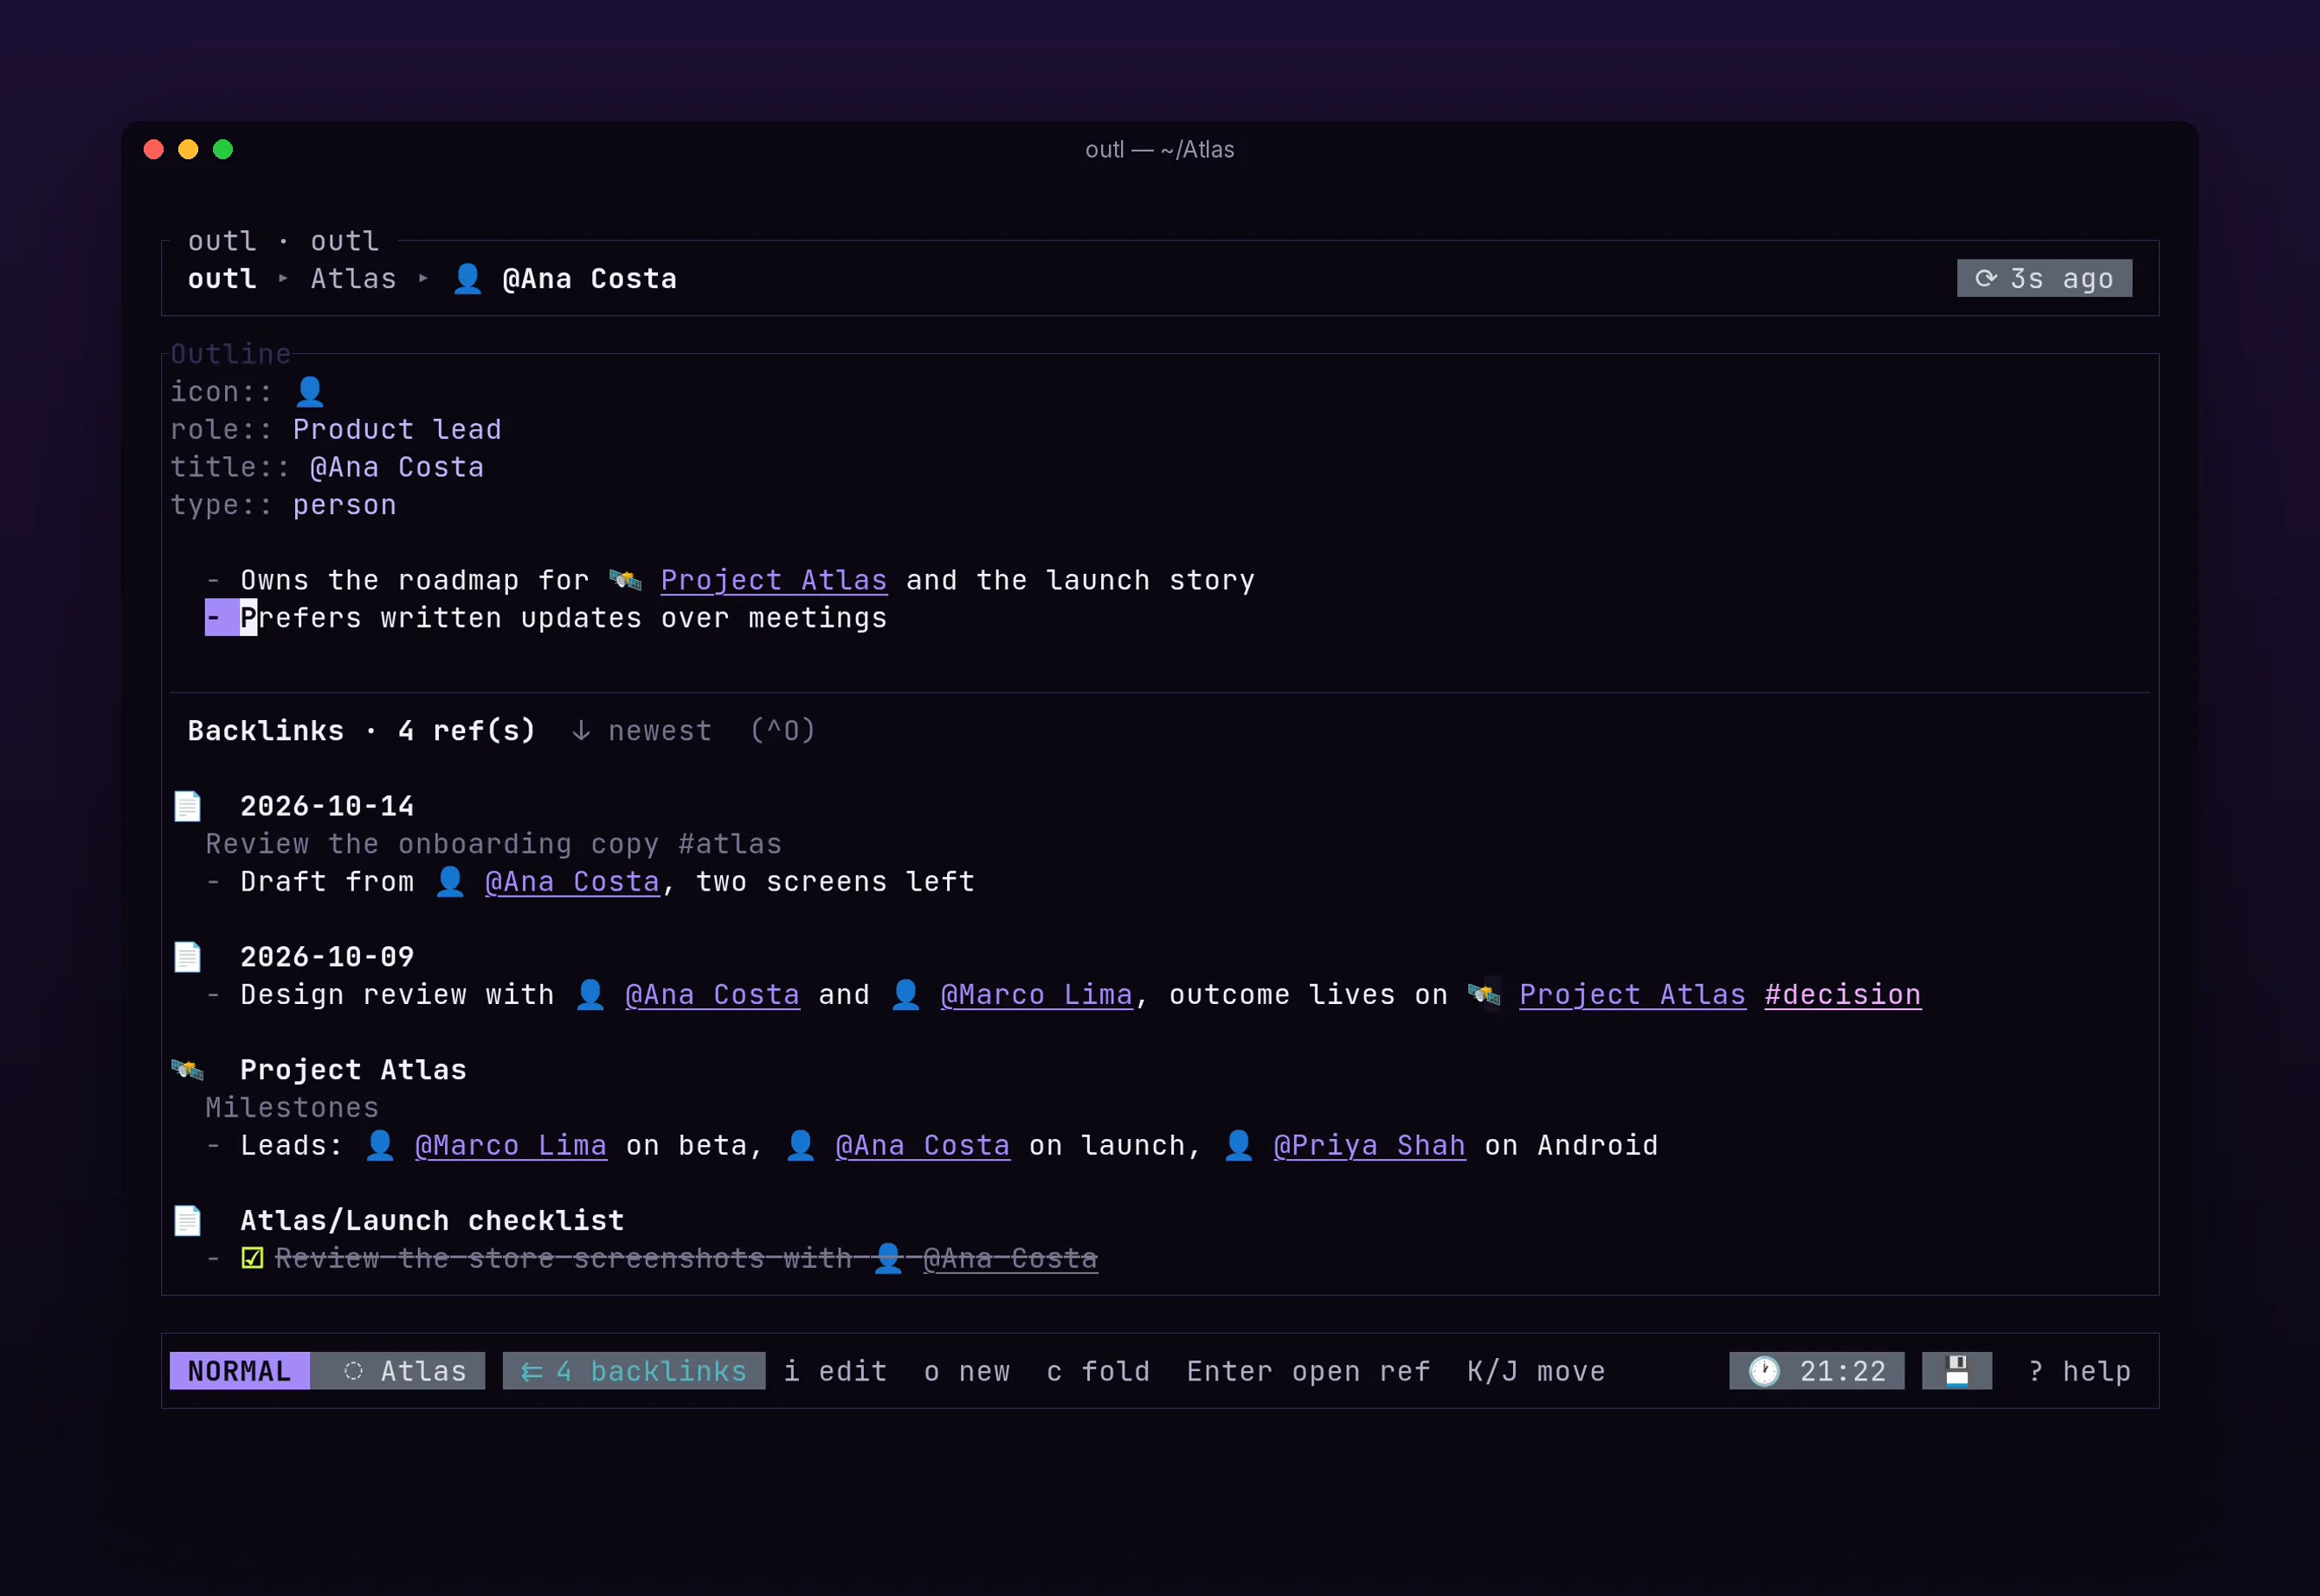The image size is (2320, 1596).
Task: Click the NORMAL mode indicator
Action: point(240,1371)
